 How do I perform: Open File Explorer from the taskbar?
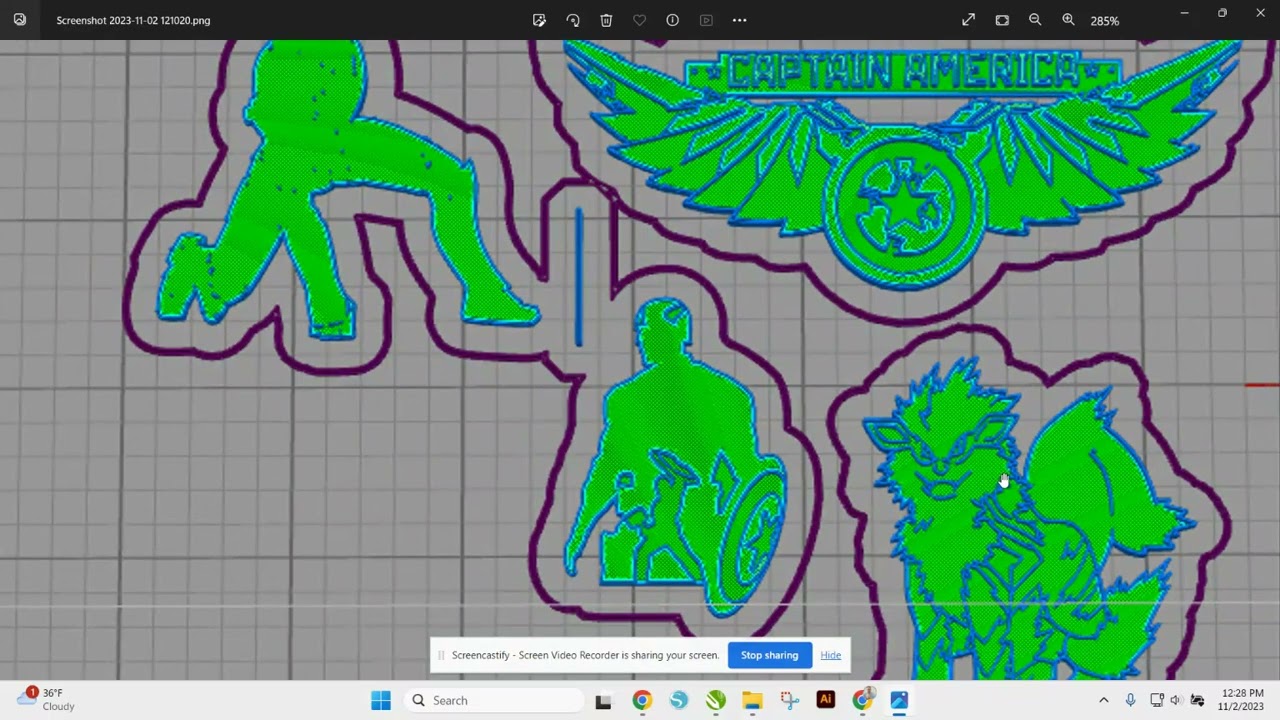point(752,700)
